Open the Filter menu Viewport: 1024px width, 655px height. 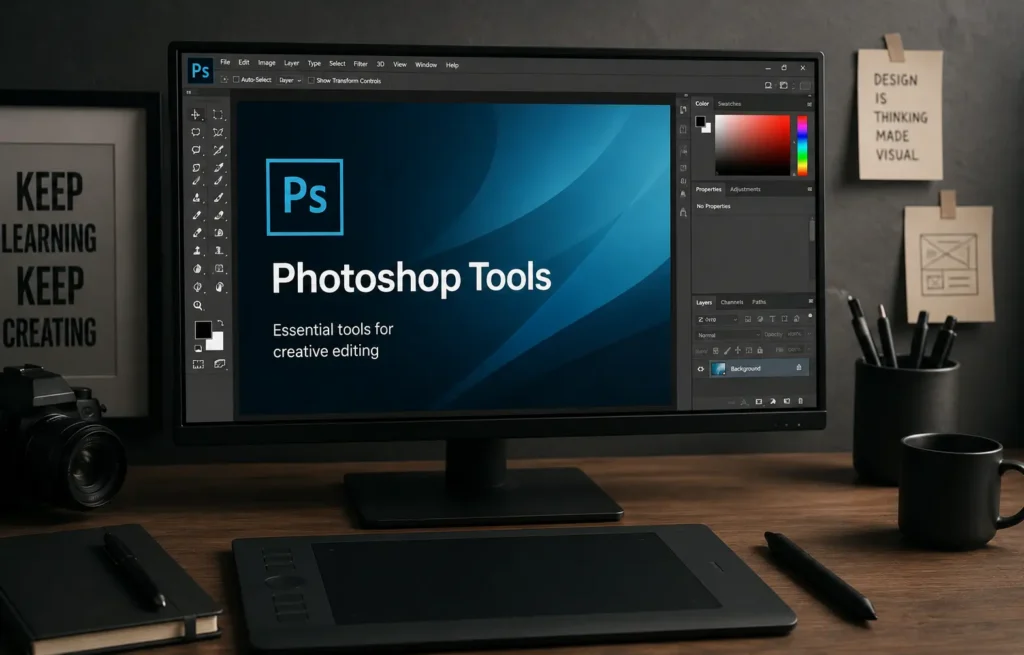tap(360, 64)
